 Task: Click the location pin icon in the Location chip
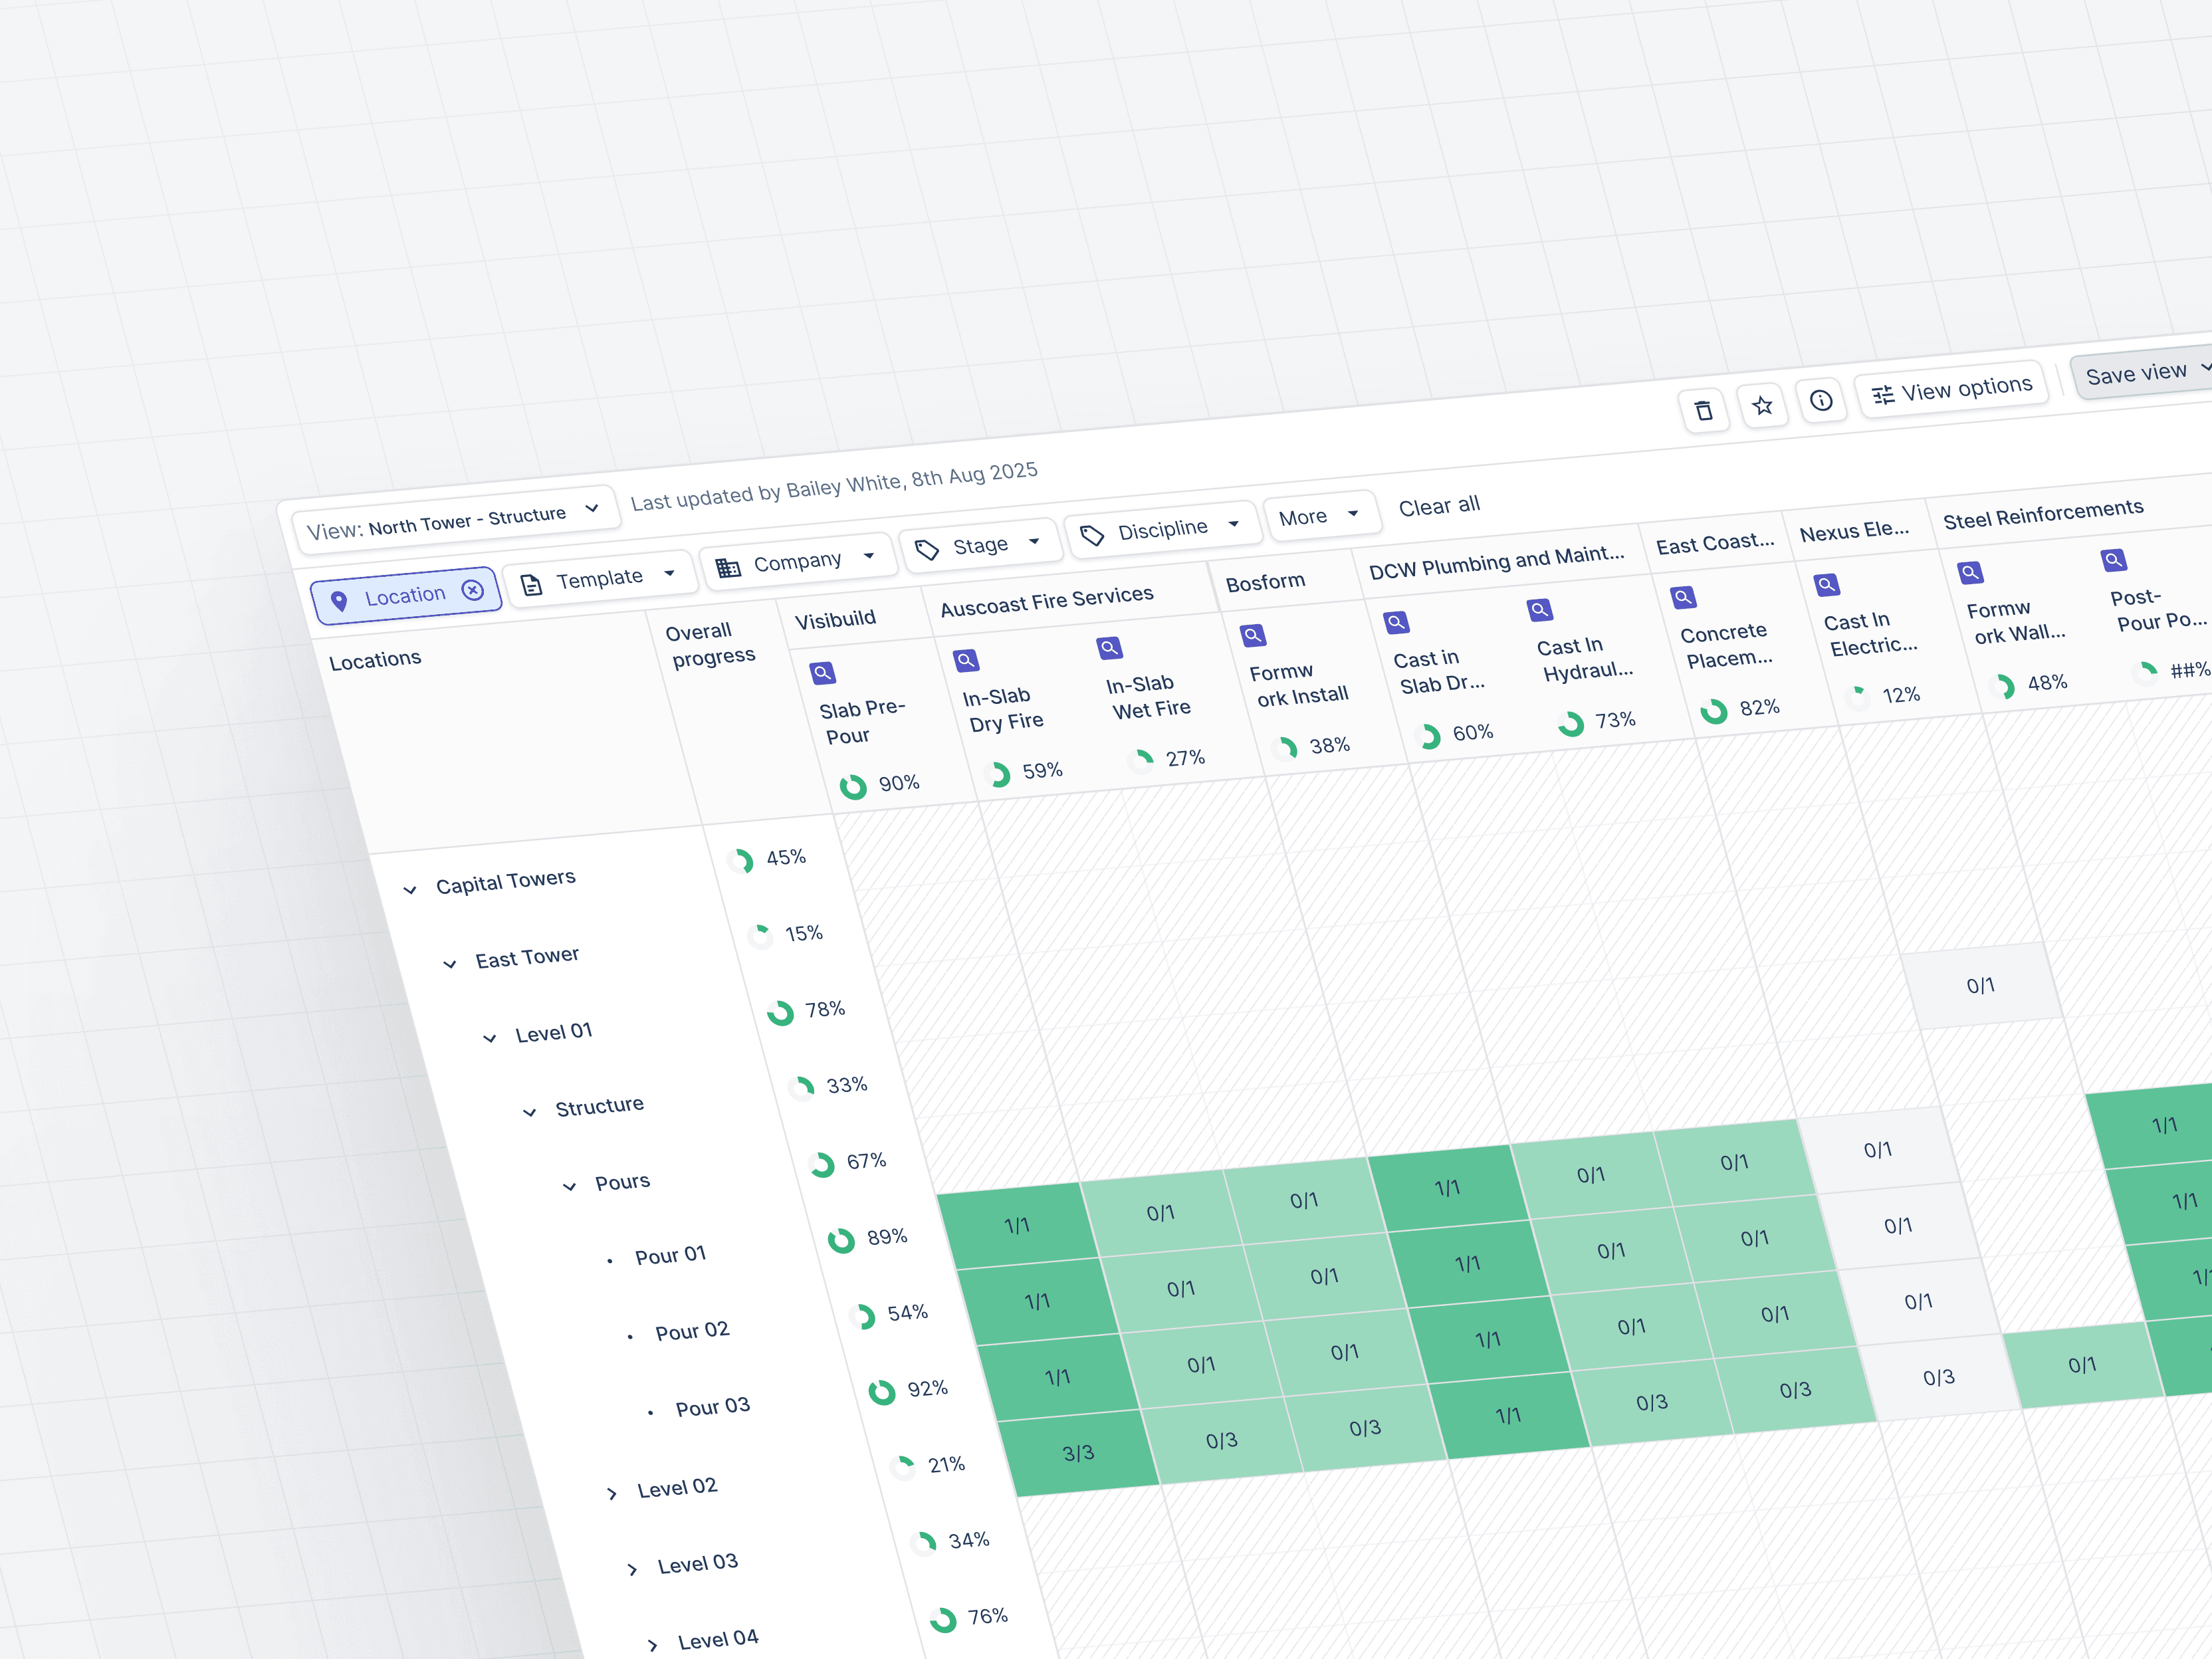[x=341, y=601]
